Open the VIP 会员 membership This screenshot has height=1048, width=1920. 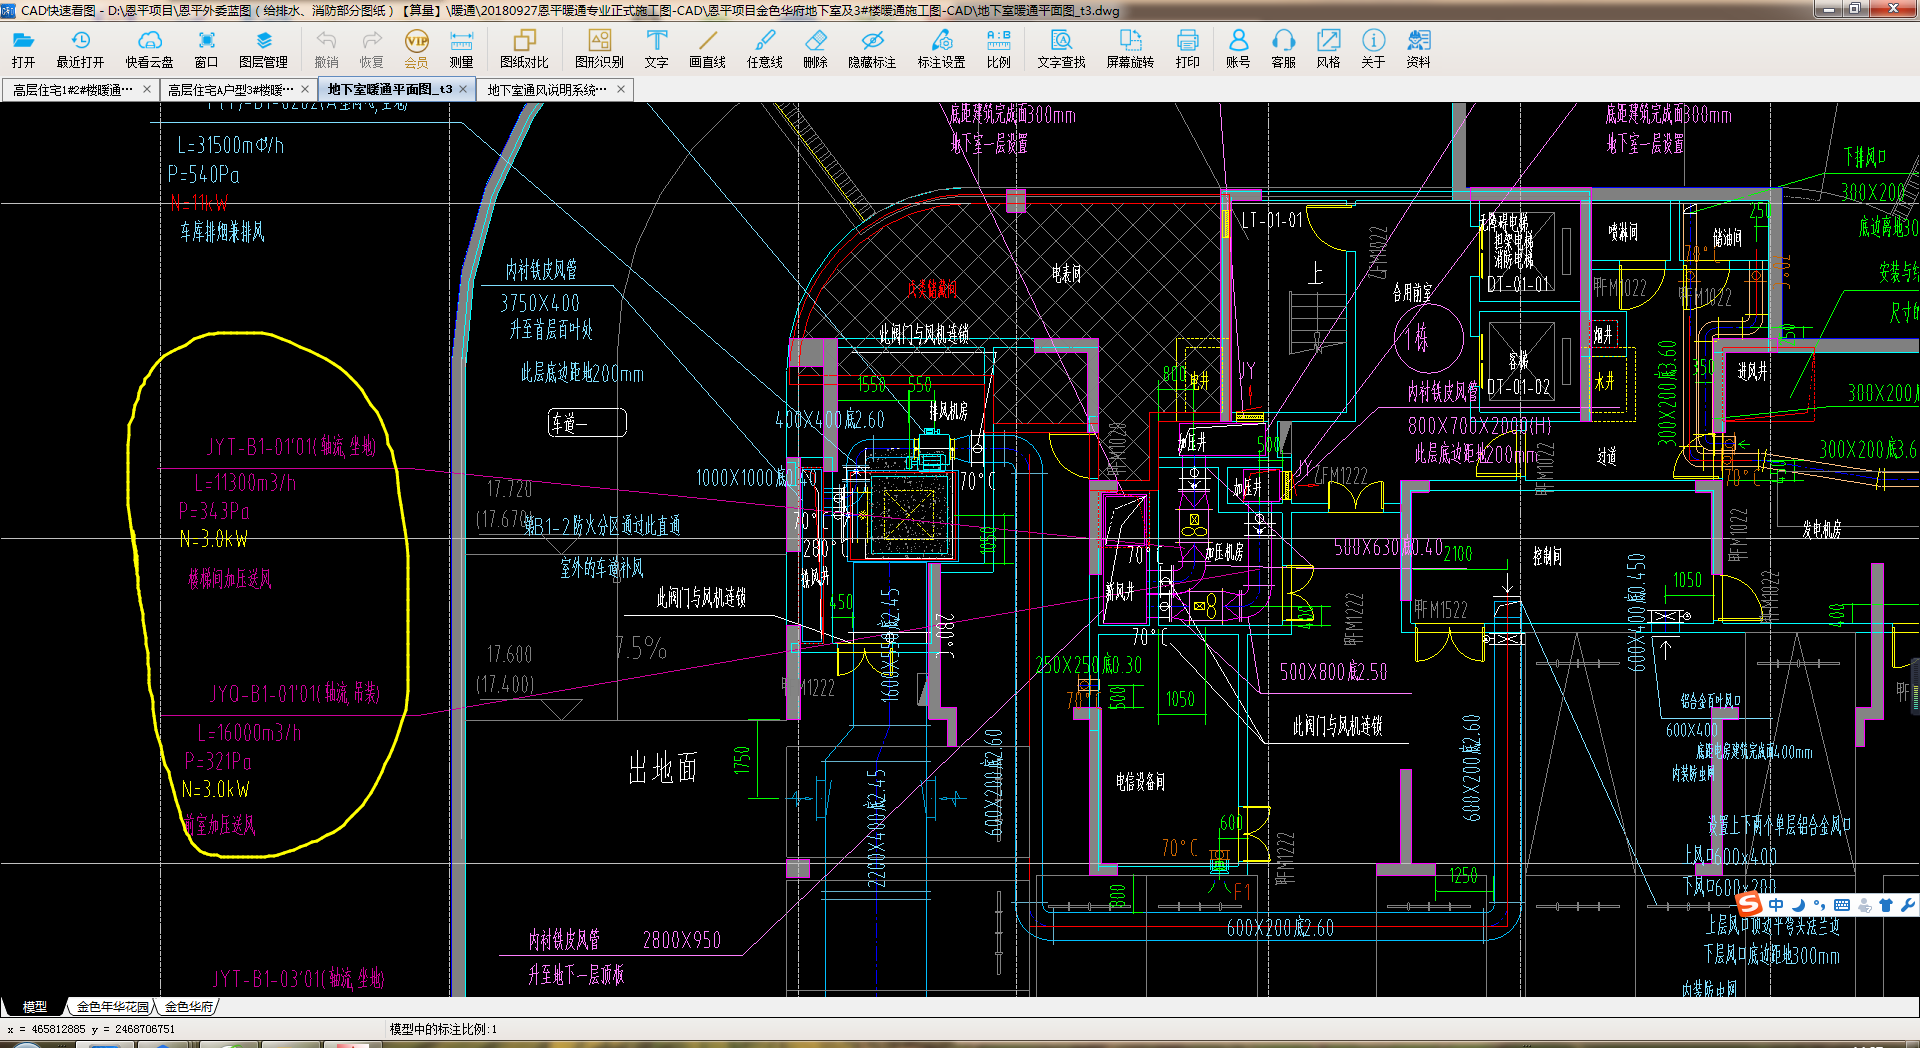click(x=416, y=49)
